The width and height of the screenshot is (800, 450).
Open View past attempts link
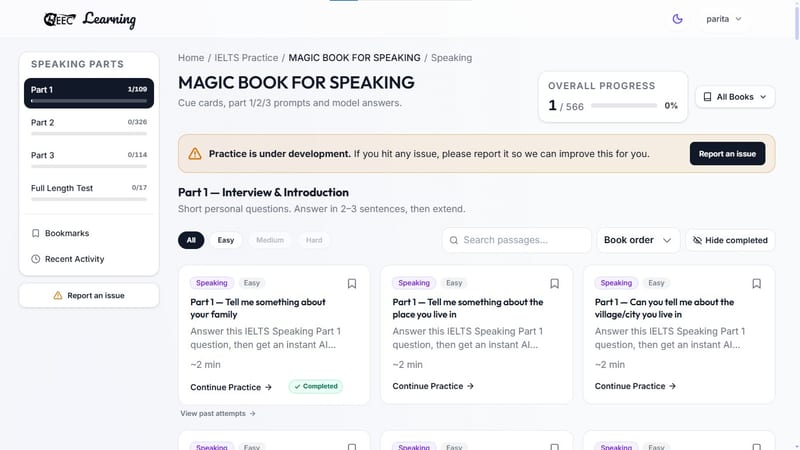[x=218, y=413]
